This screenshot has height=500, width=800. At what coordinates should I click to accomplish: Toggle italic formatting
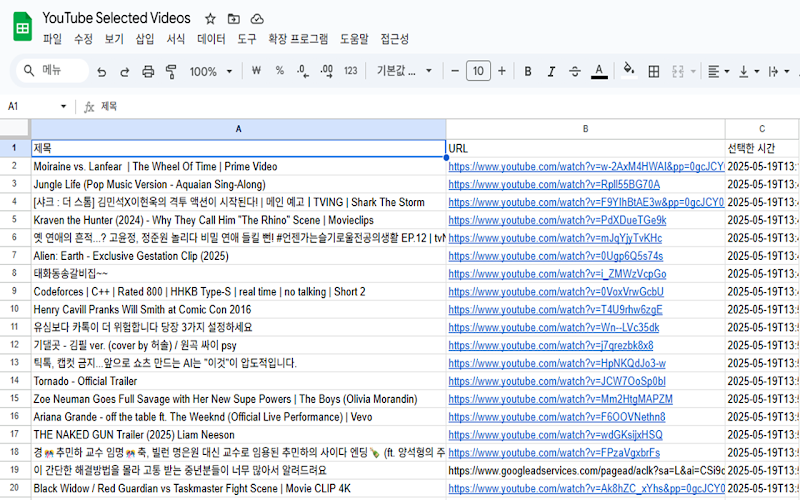tap(552, 71)
